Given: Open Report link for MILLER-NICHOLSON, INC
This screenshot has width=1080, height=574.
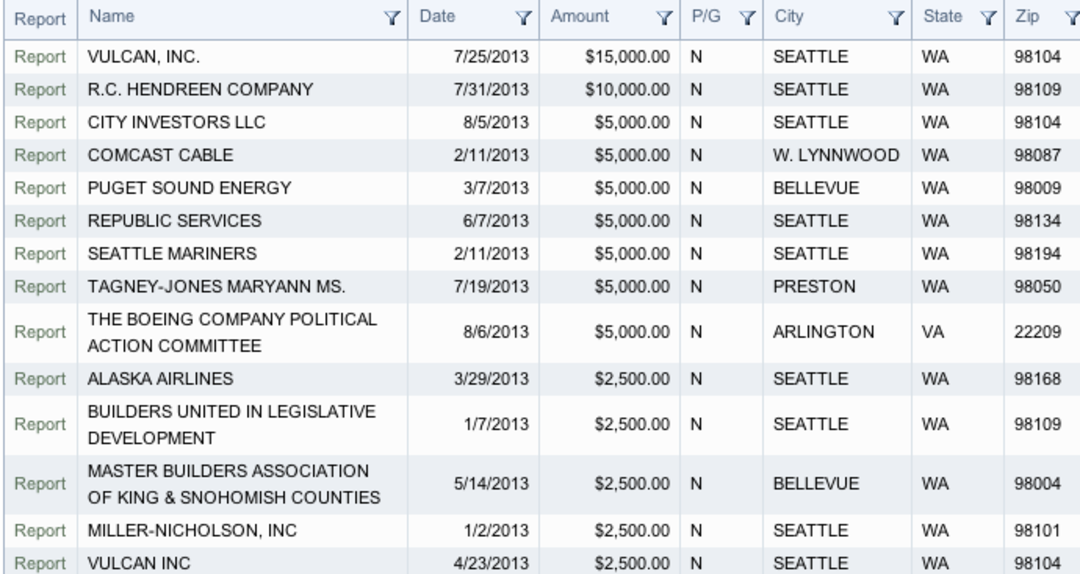Looking at the screenshot, I should tap(40, 531).
